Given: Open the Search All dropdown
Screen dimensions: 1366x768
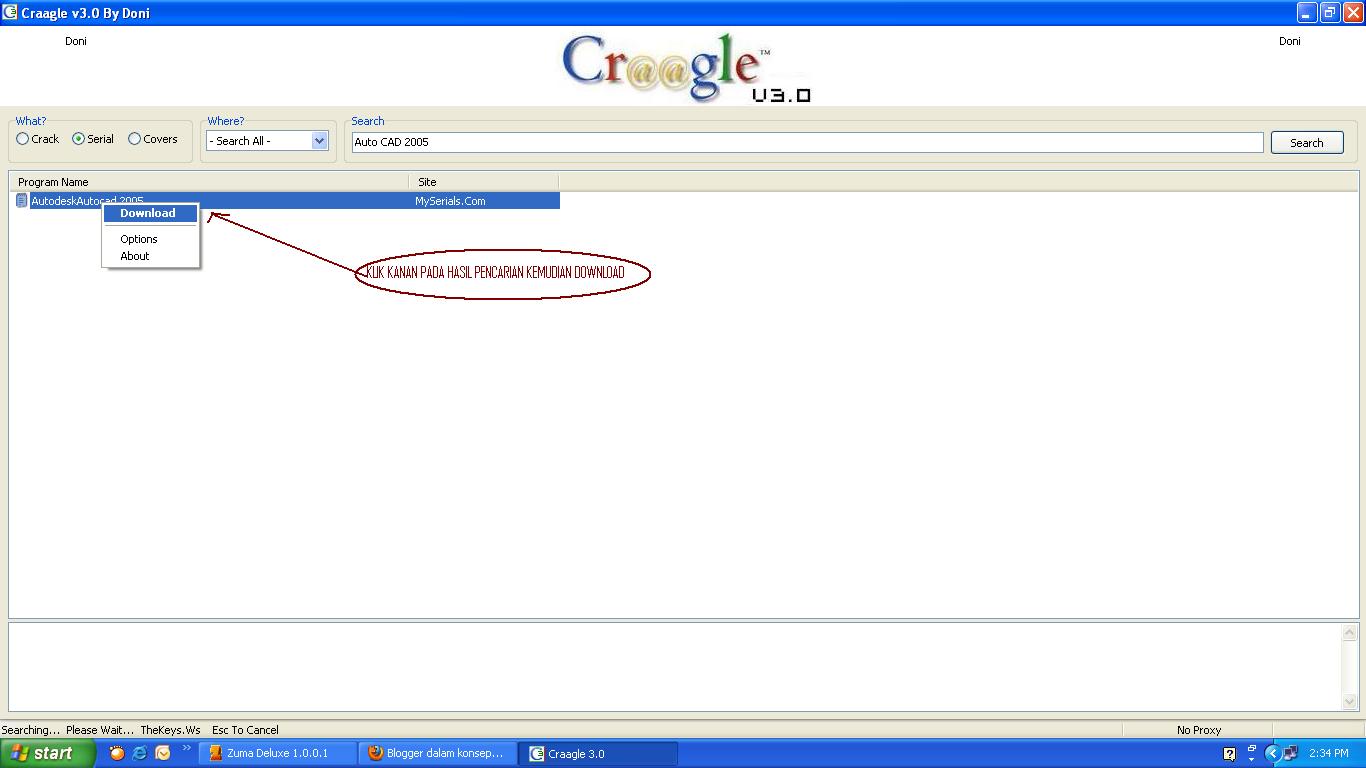Looking at the screenshot, I should (267, 141).
